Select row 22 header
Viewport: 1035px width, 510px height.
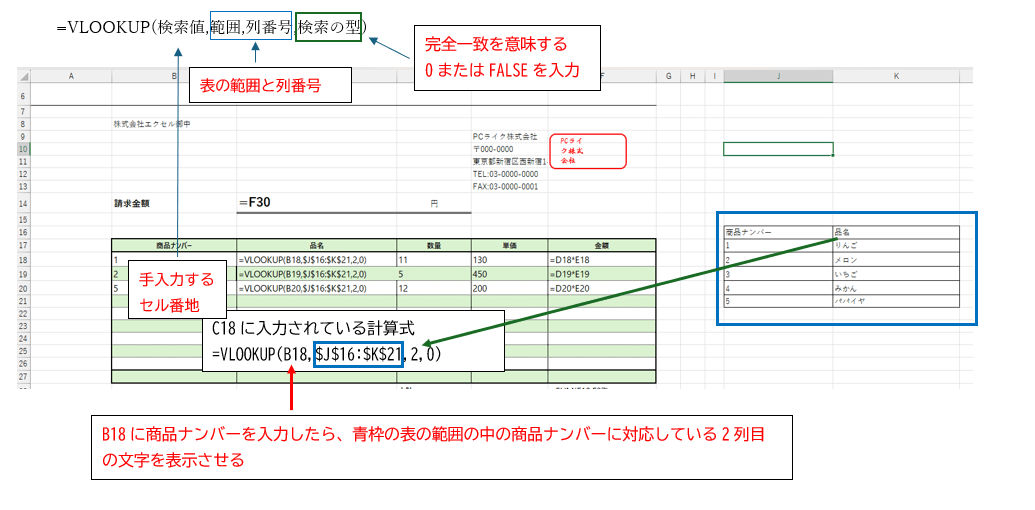click(x=24, y=313)
